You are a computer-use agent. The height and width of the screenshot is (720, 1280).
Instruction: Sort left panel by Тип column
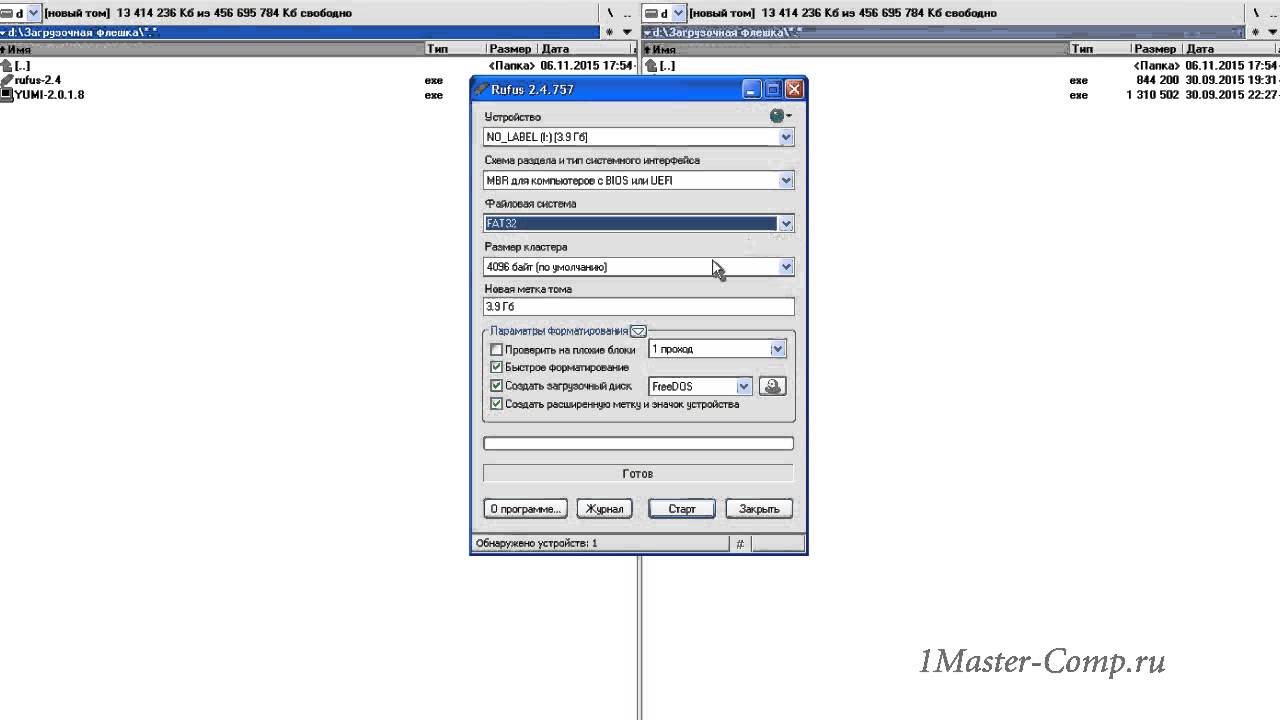coord(454,48)
